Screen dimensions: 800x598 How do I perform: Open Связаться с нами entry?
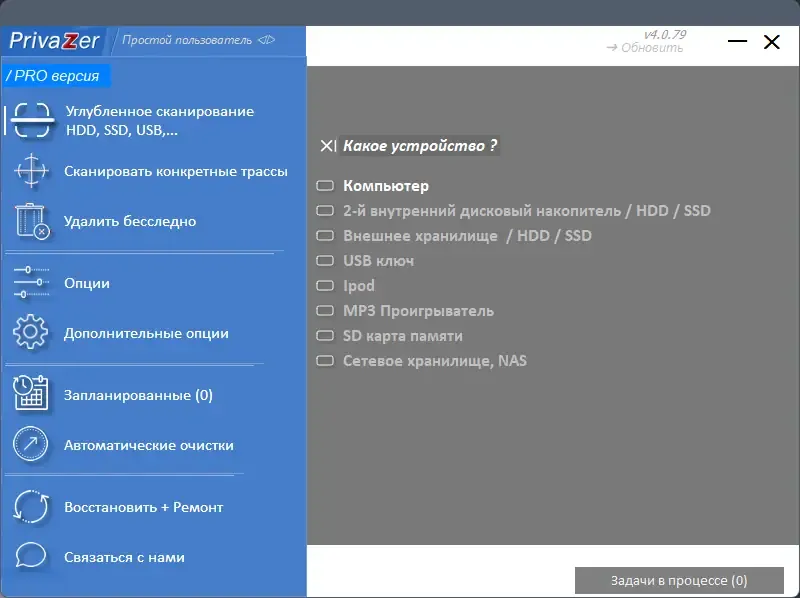124,557
